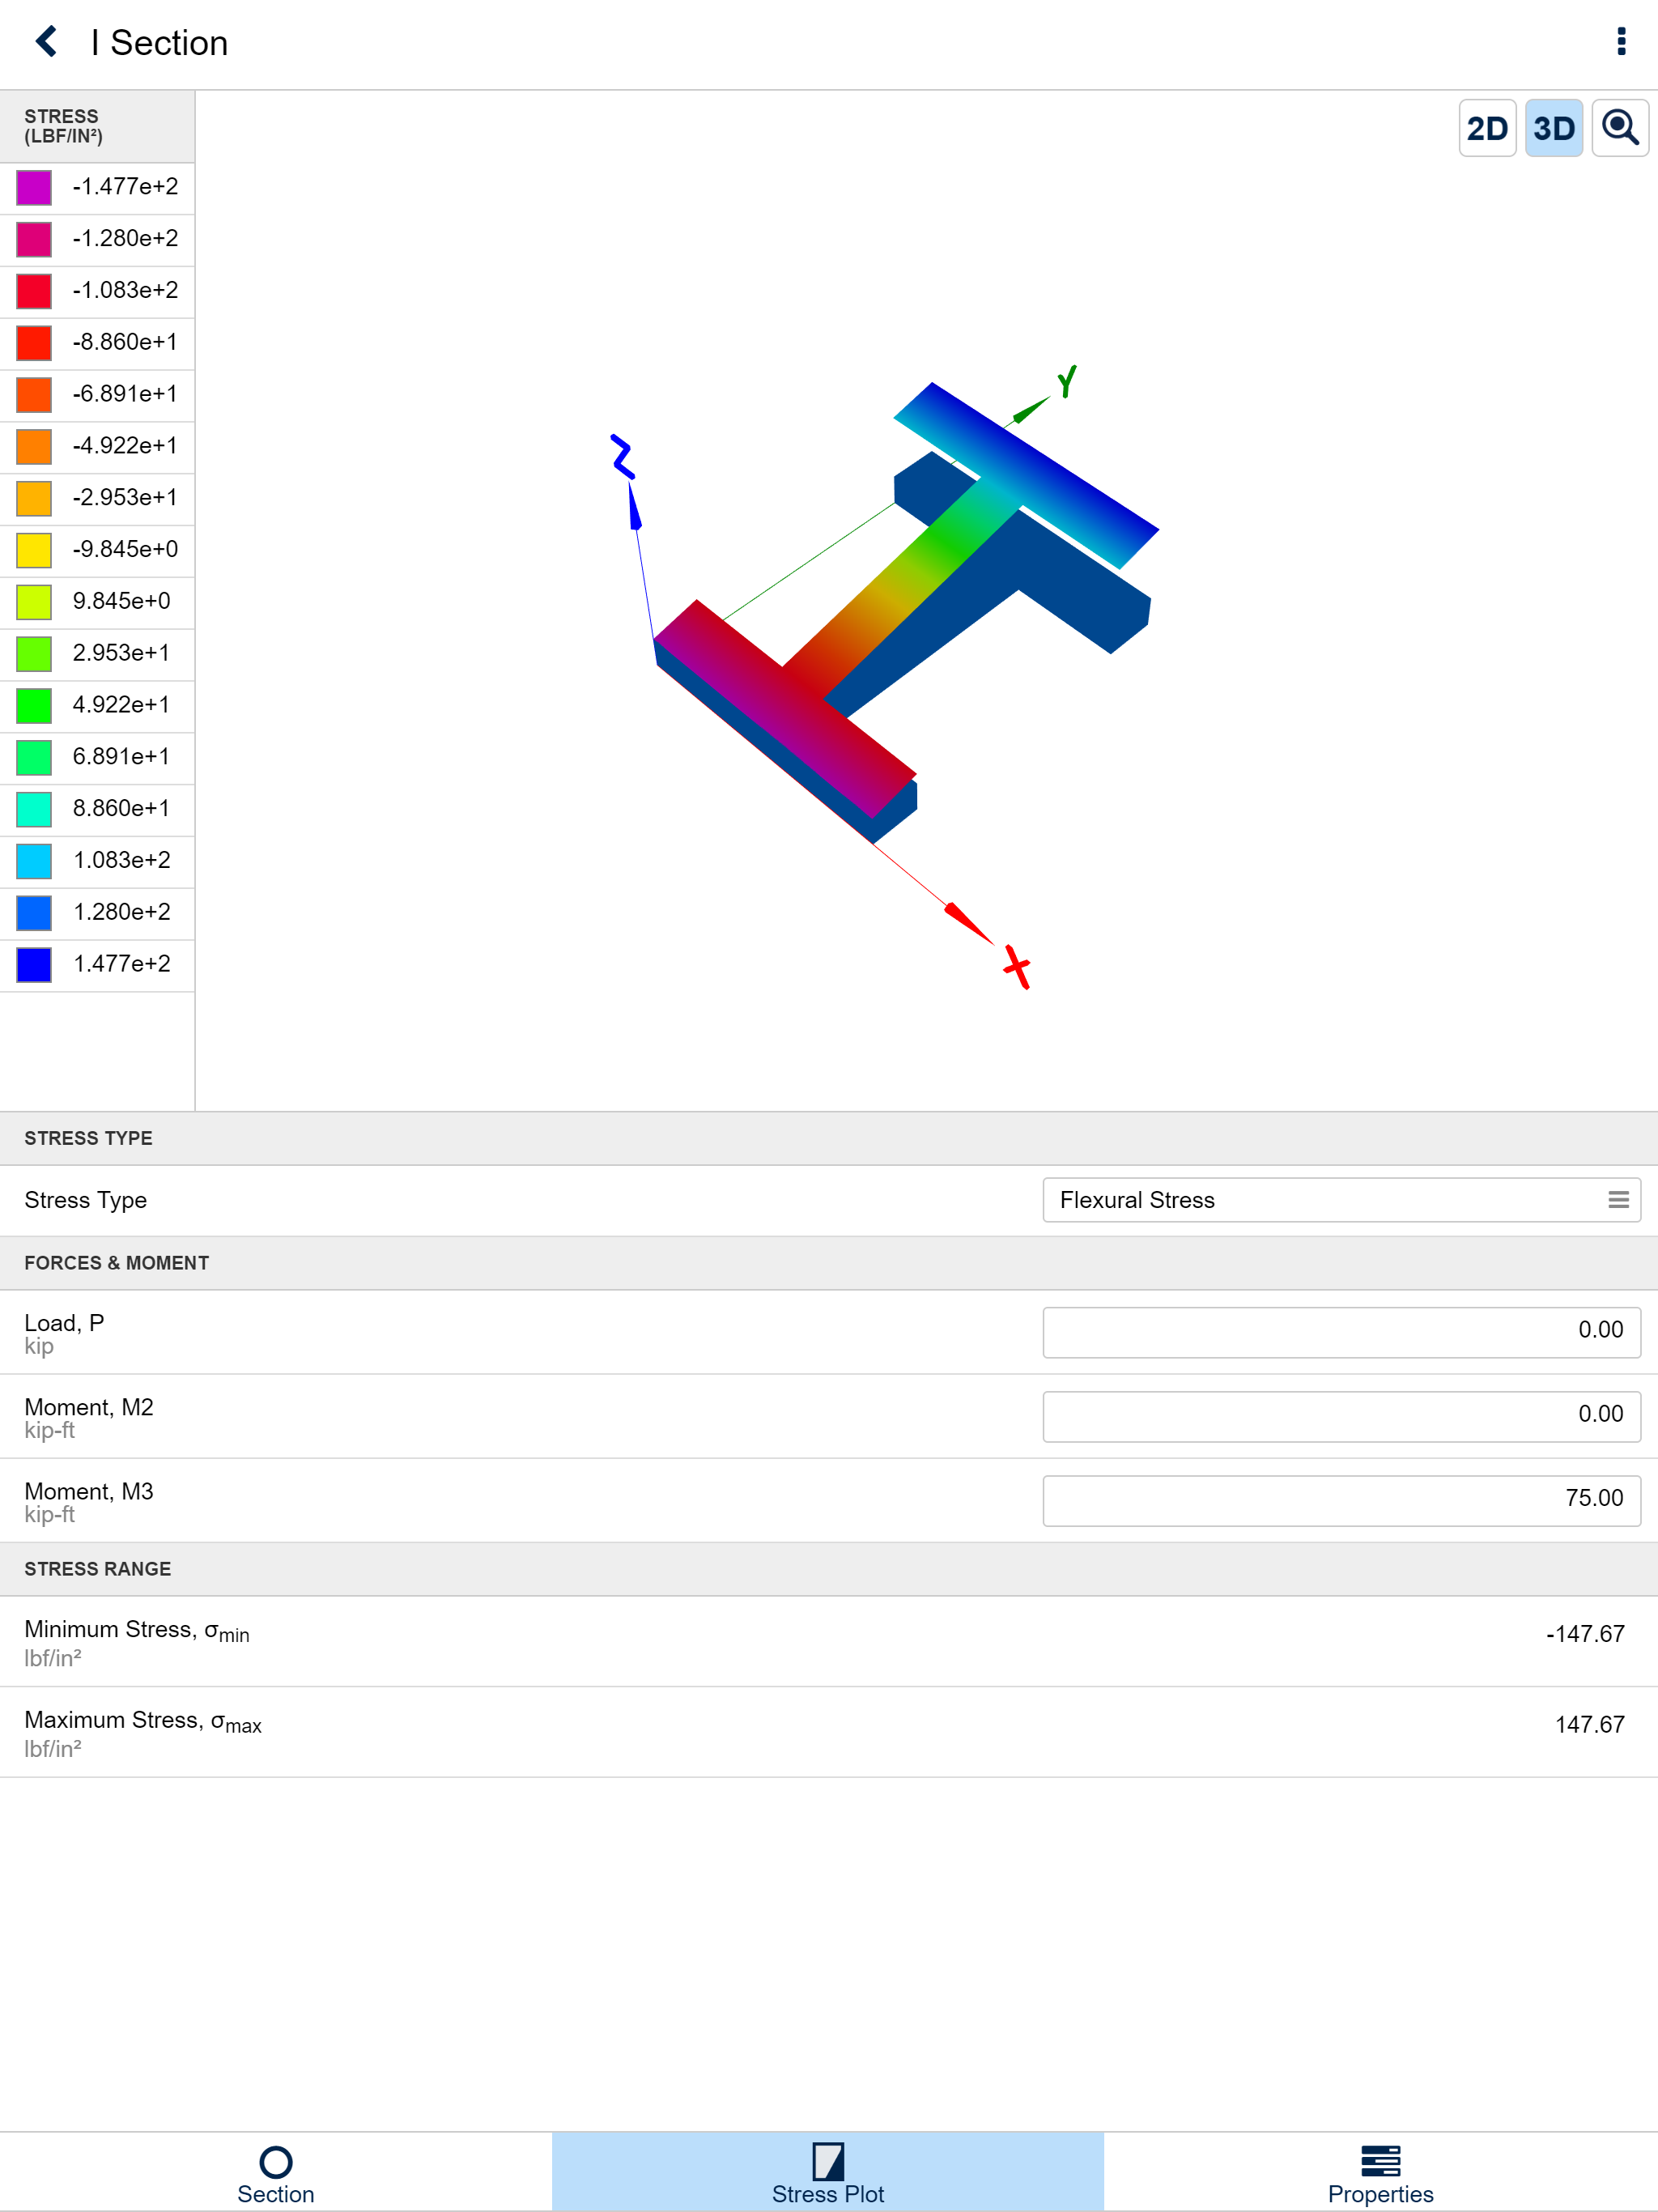Image resolution: width=1658 pixels, height=2212 pixels.
Task: Edit the Load, P input field
Action: pos(1340,1331)
